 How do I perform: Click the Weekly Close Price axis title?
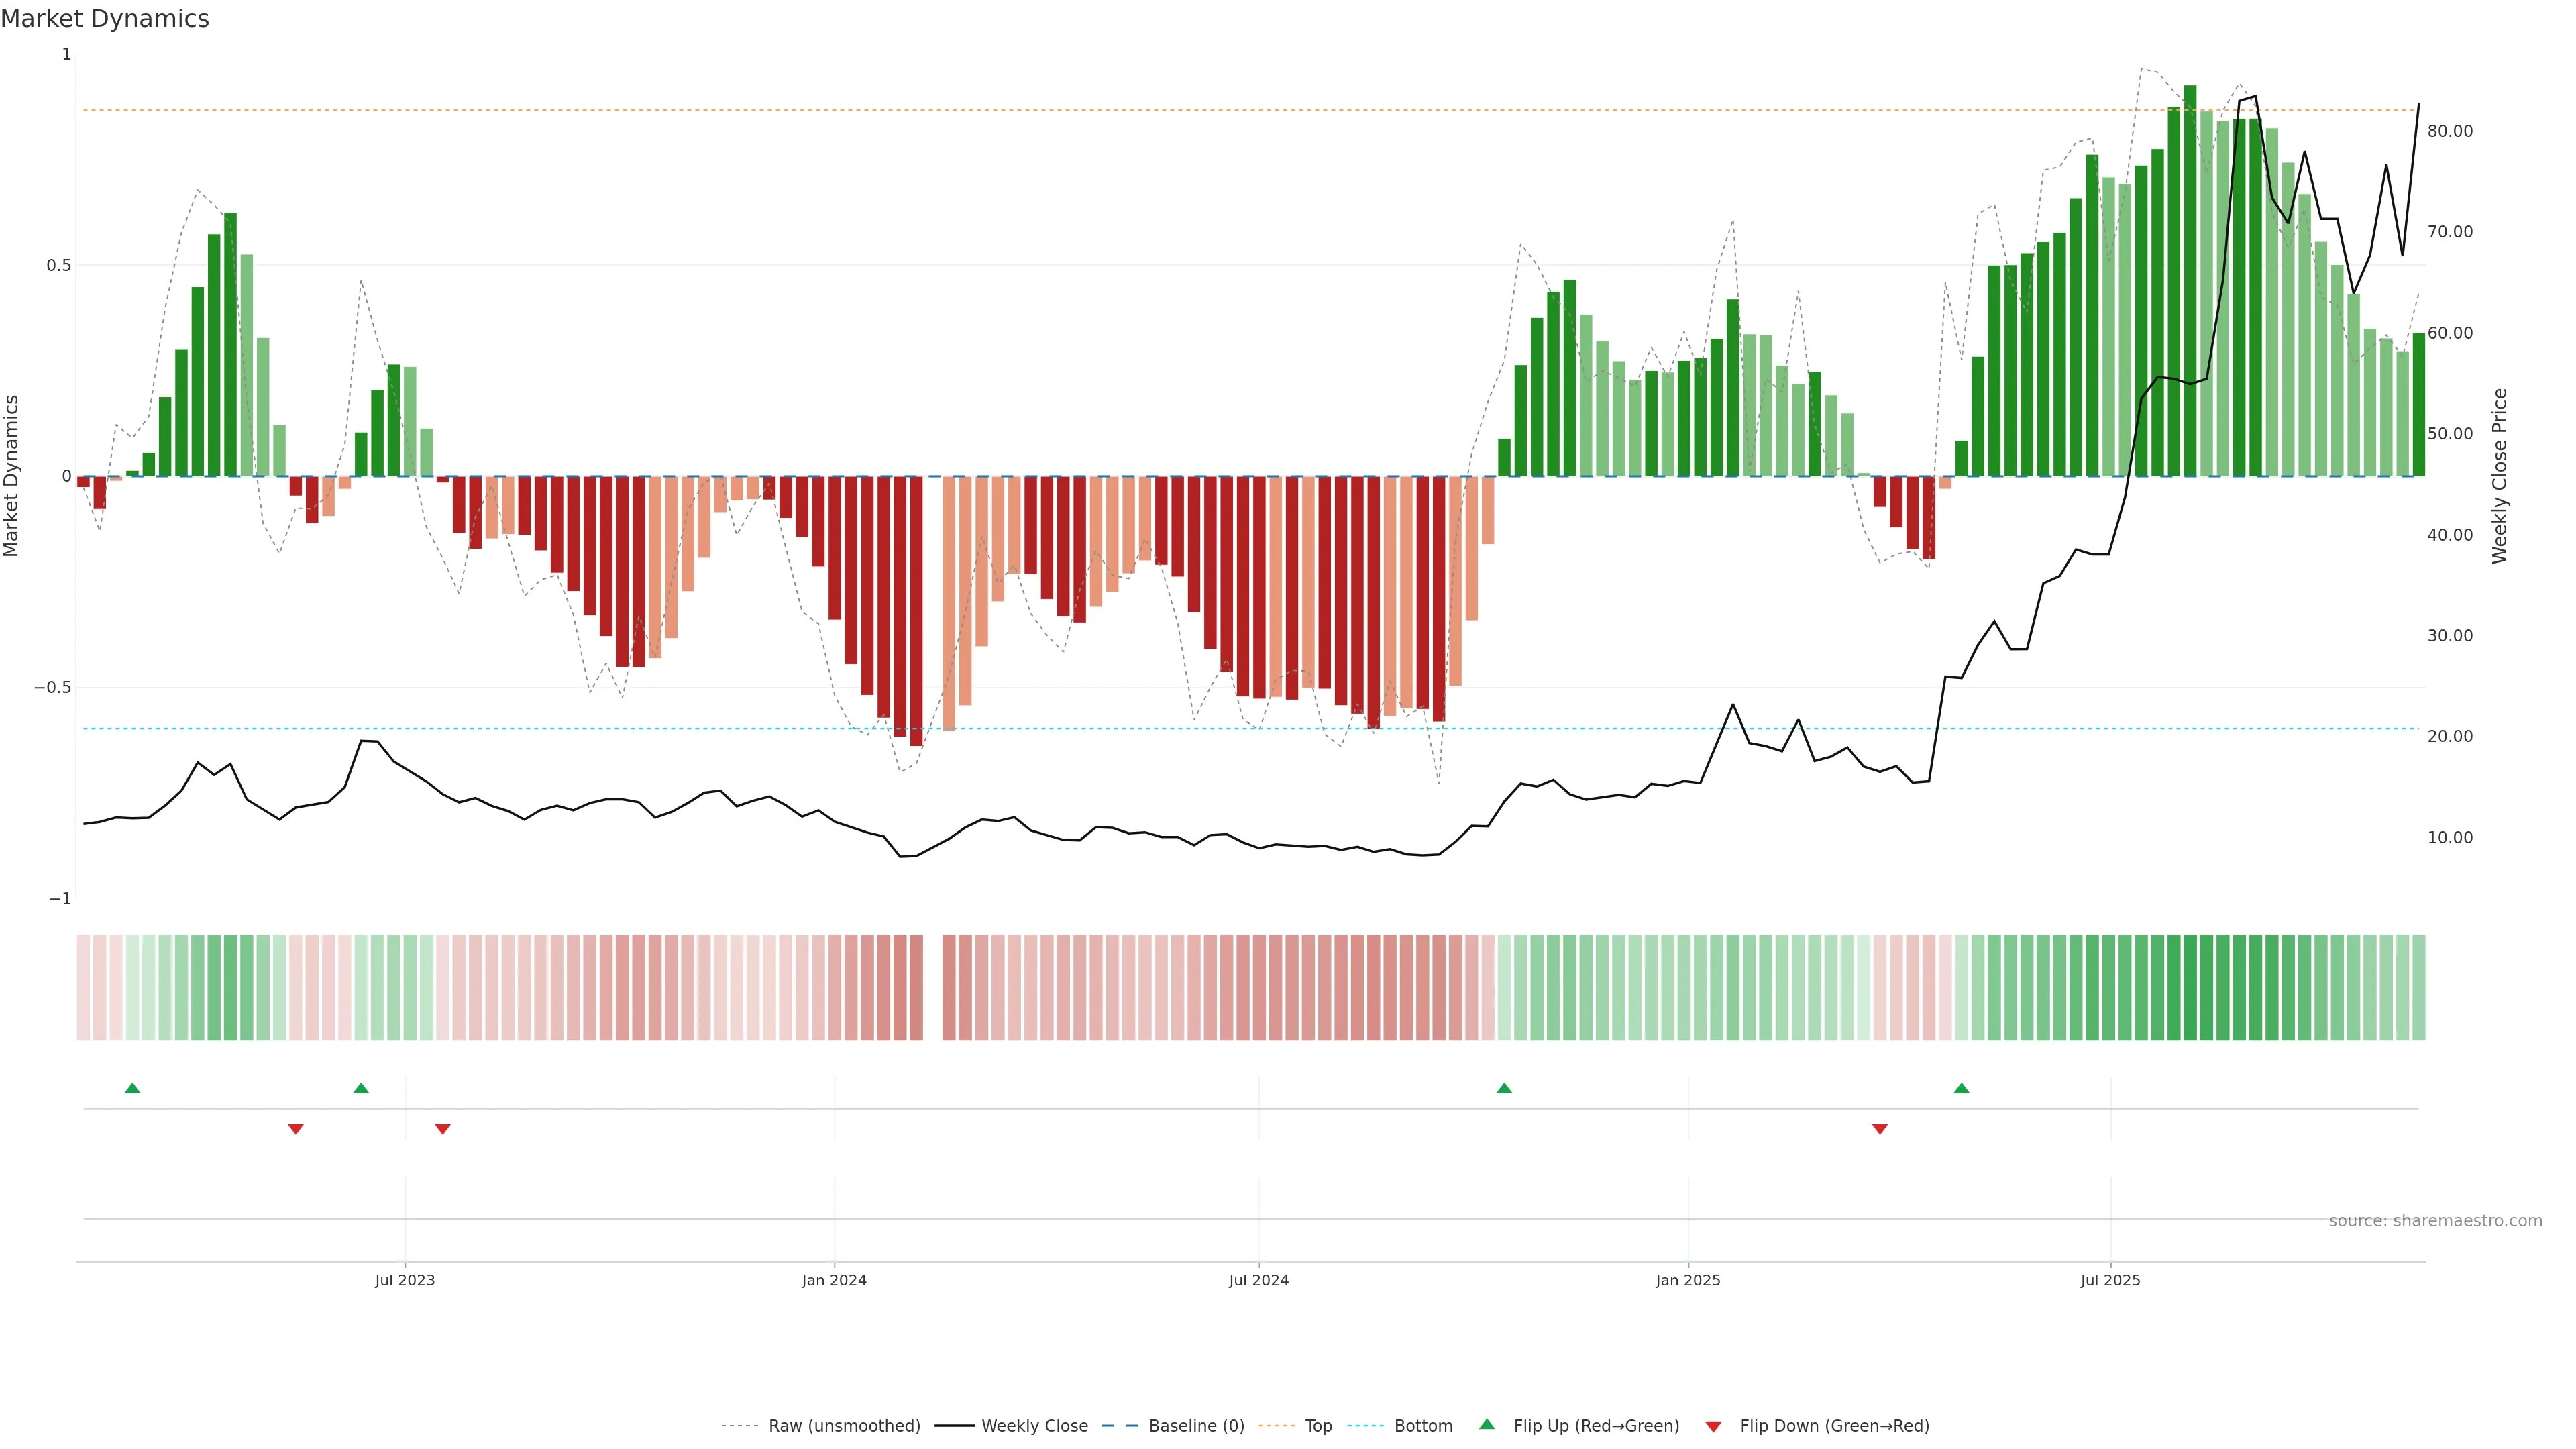[x=2499, y=476]
